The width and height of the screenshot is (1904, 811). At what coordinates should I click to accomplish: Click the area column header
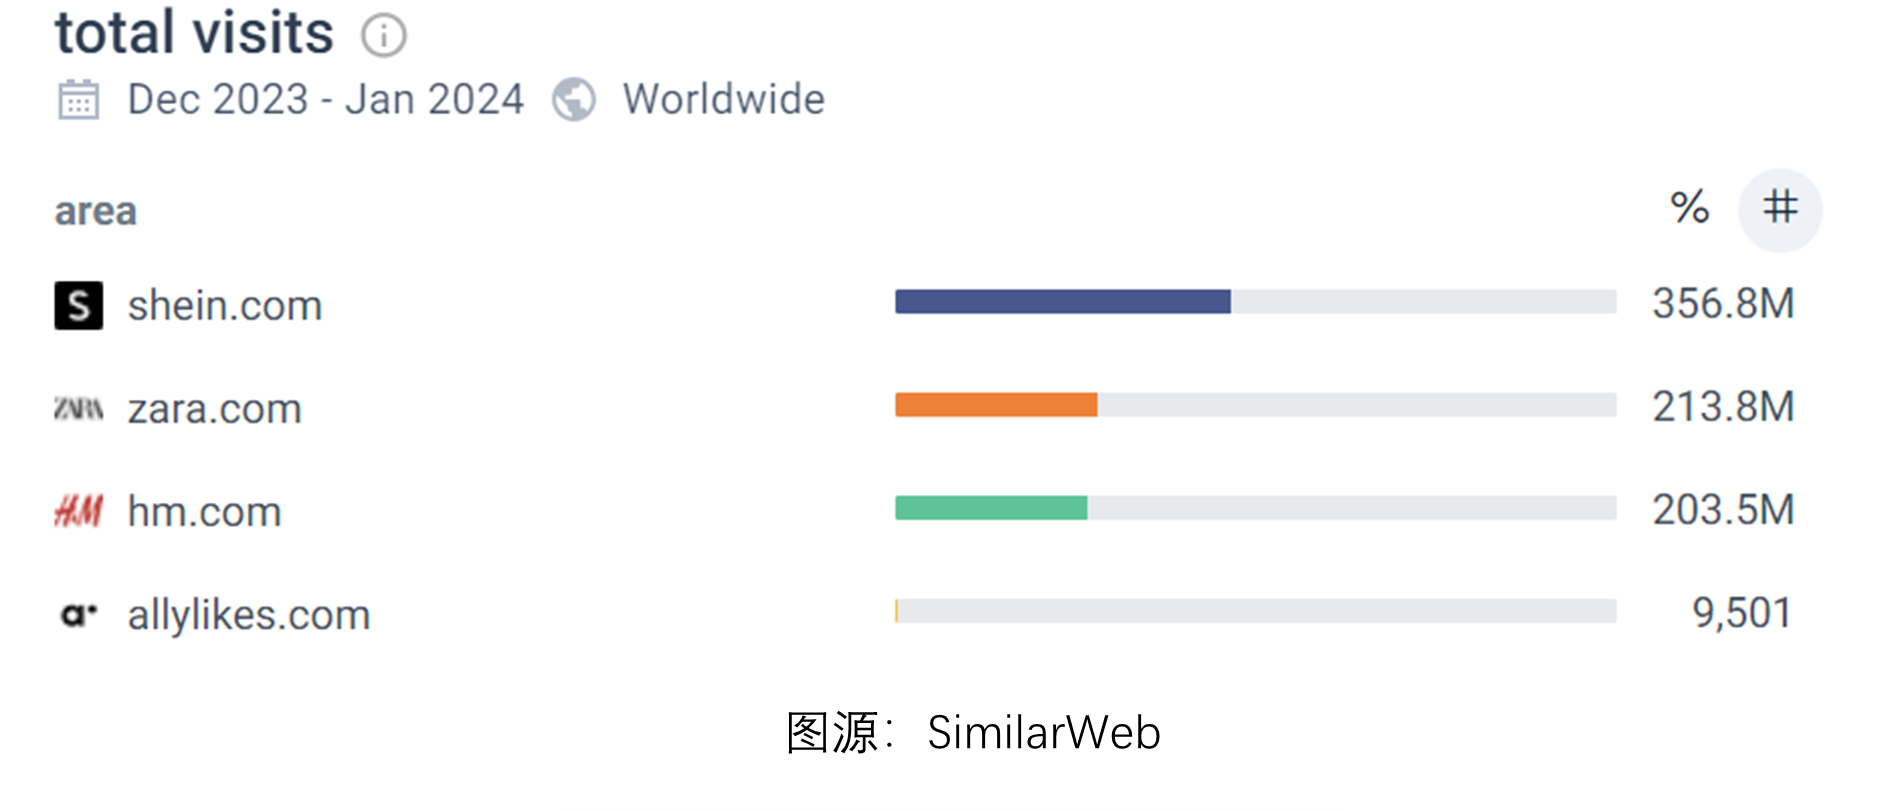pyautogui.click(x=95, y=211)
